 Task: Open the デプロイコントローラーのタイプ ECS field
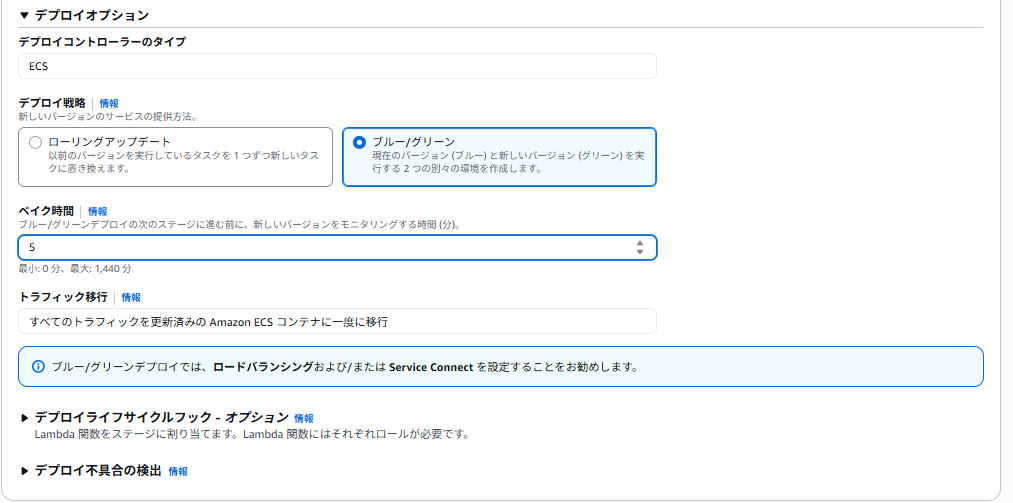pyautogui.click(x=337, y=66)
